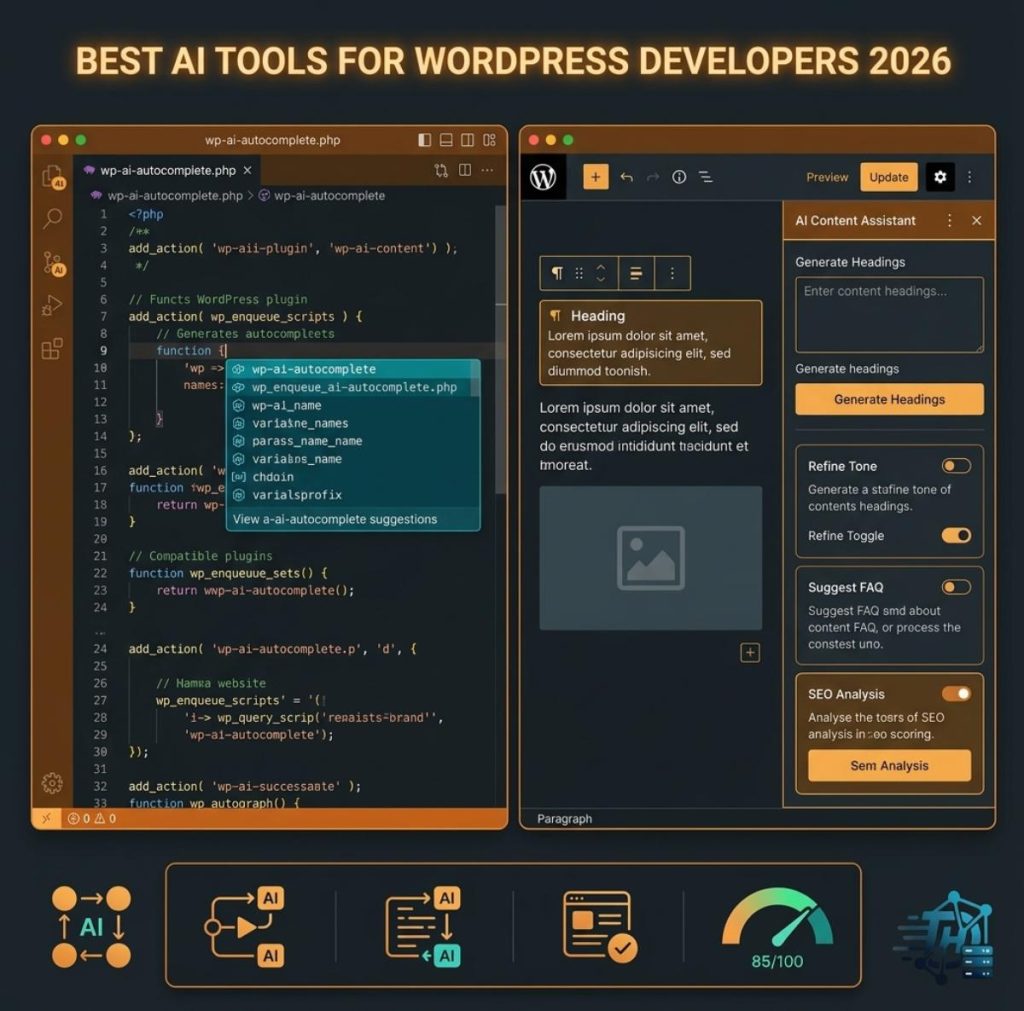Click the WordPress logo in the editor
Image resolution: width=1024 pixels, height=1011 pixels.
pyautogui.click(x=543, y=177)
